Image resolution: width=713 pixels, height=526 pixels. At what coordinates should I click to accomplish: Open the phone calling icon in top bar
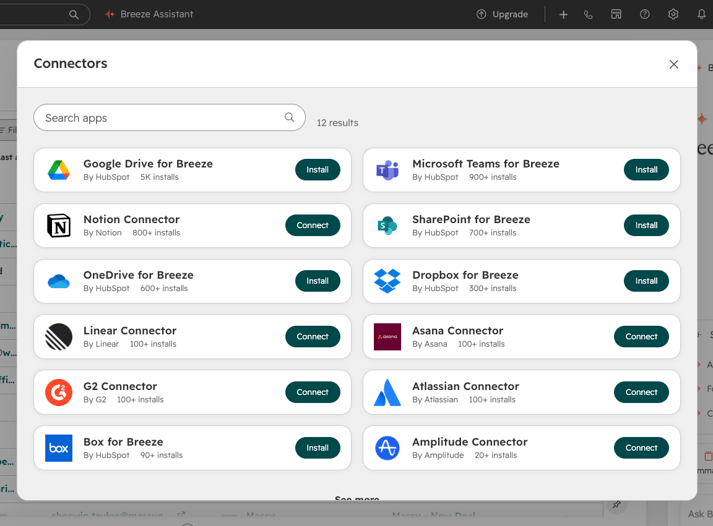pyautogui.click(x=588, y=15)
